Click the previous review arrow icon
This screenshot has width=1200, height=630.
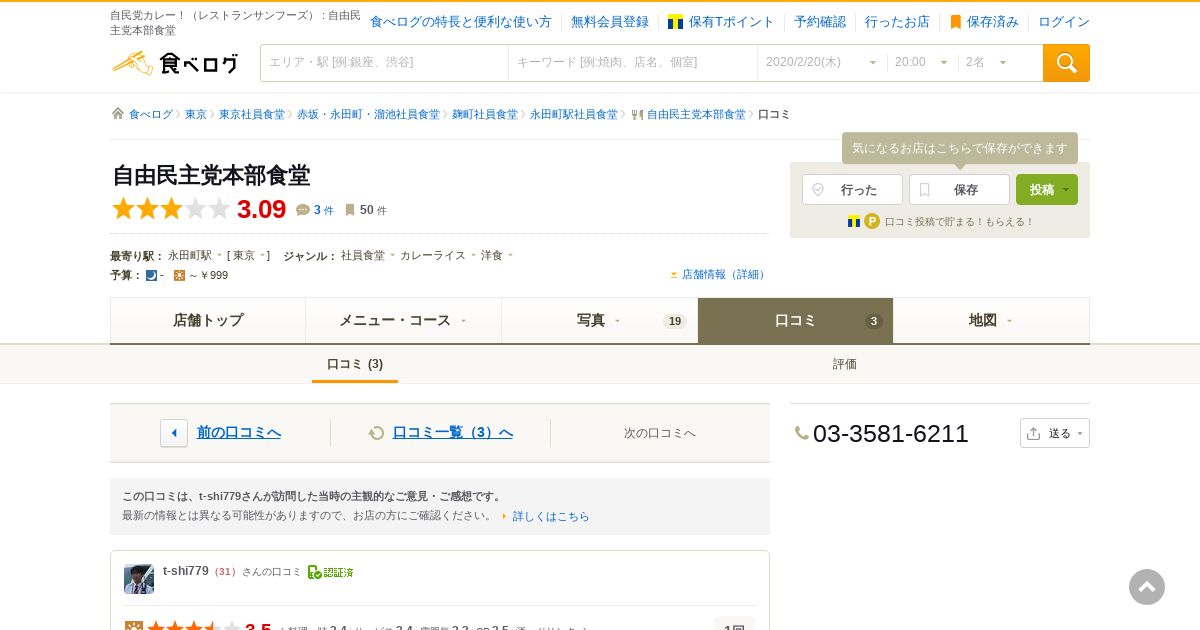click(174, 433)
